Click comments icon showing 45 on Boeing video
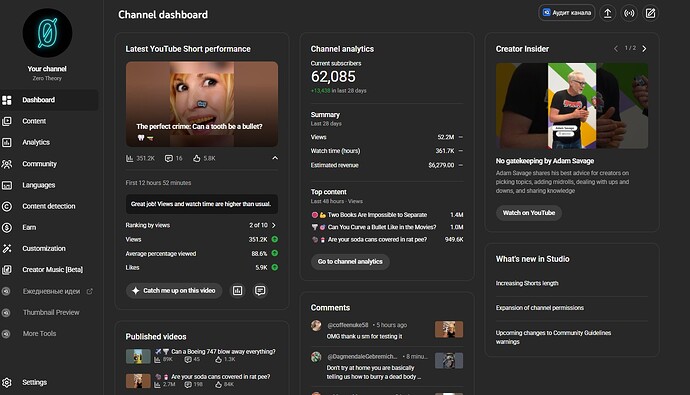This screenshot has height=395, width=690. coord(188,360)
